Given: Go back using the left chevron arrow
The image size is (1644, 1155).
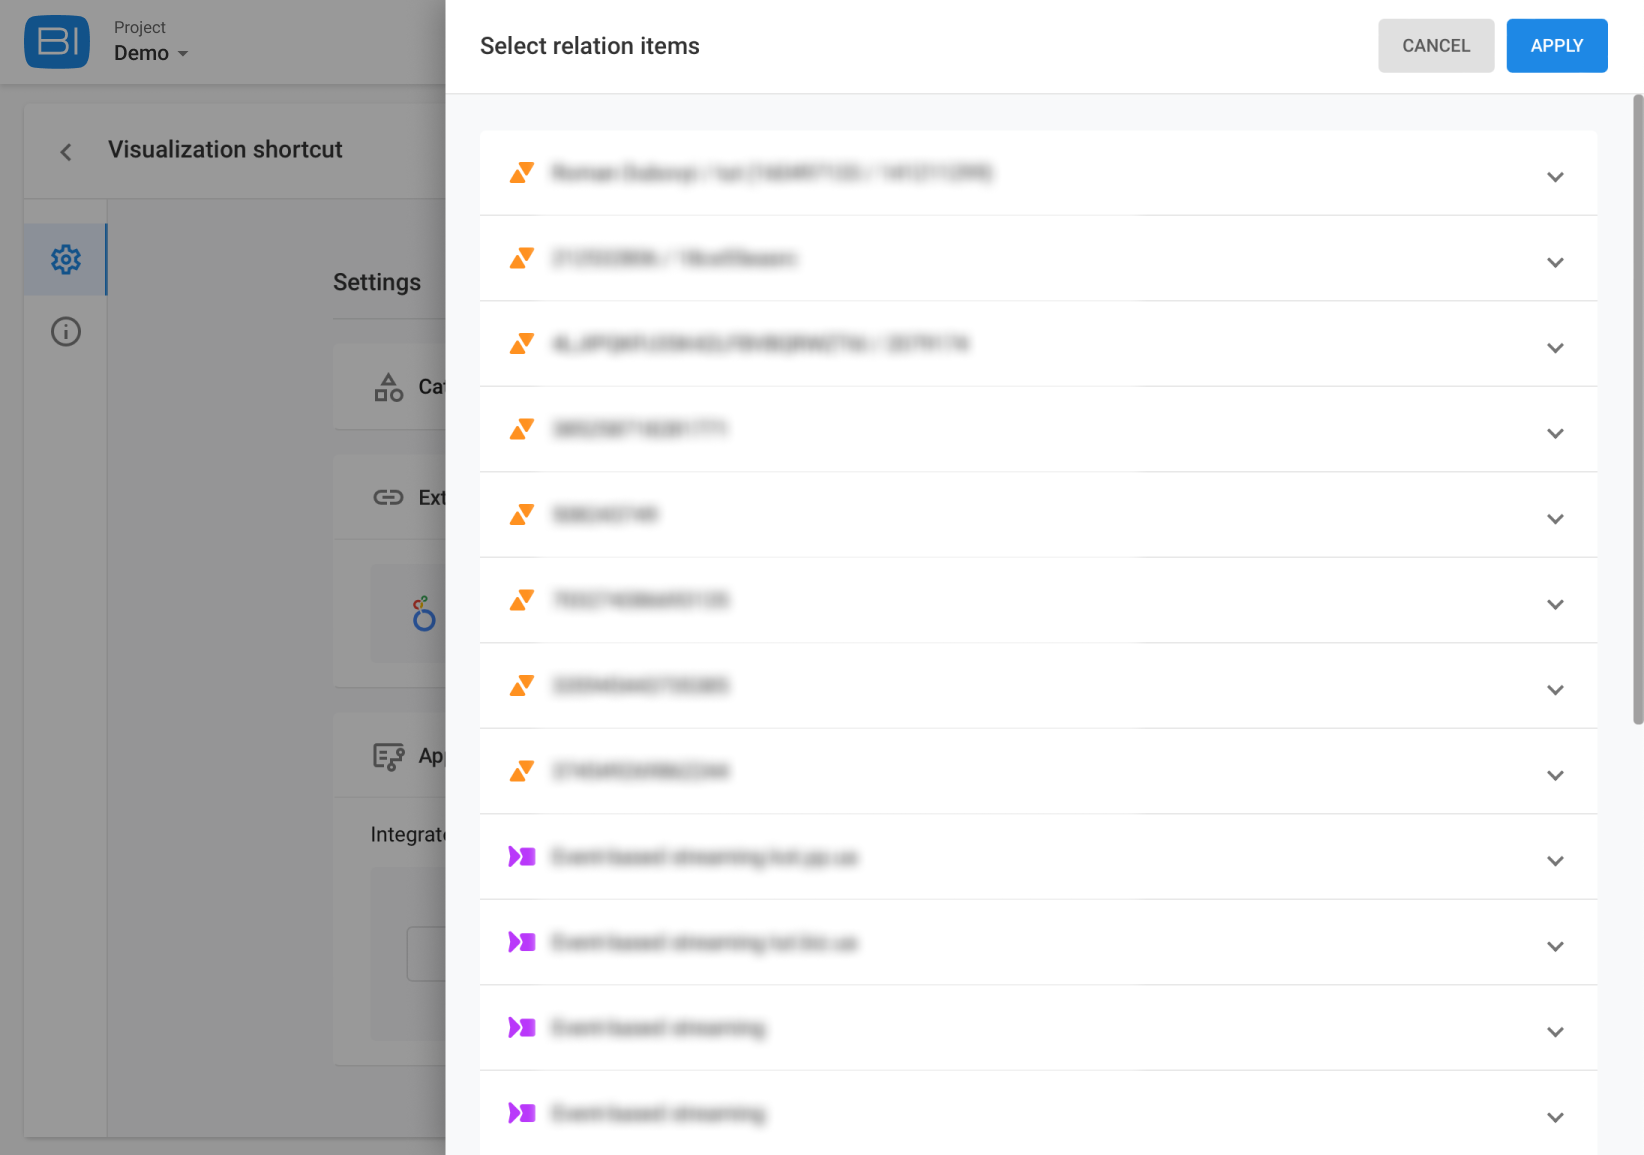Looking at the screenshot, I should tap(66, 152).
